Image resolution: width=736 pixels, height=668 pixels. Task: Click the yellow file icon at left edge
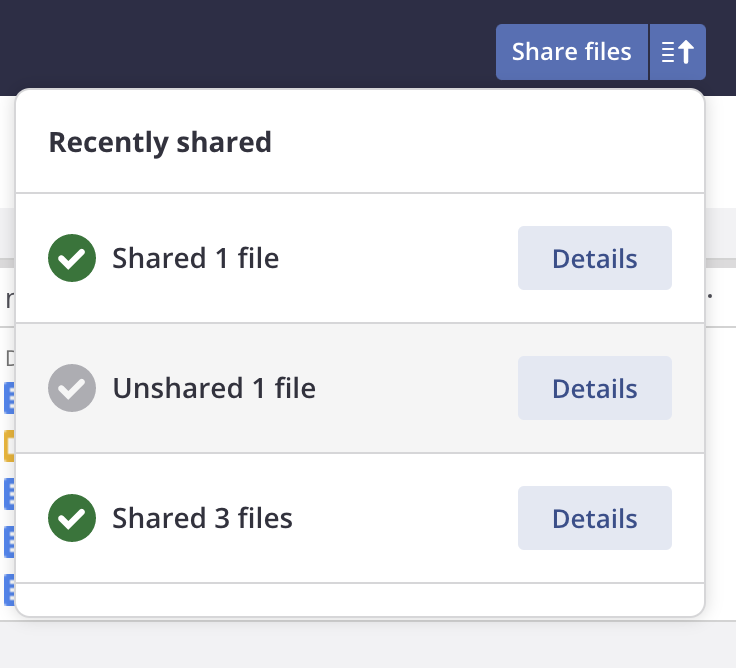(9, 445)
